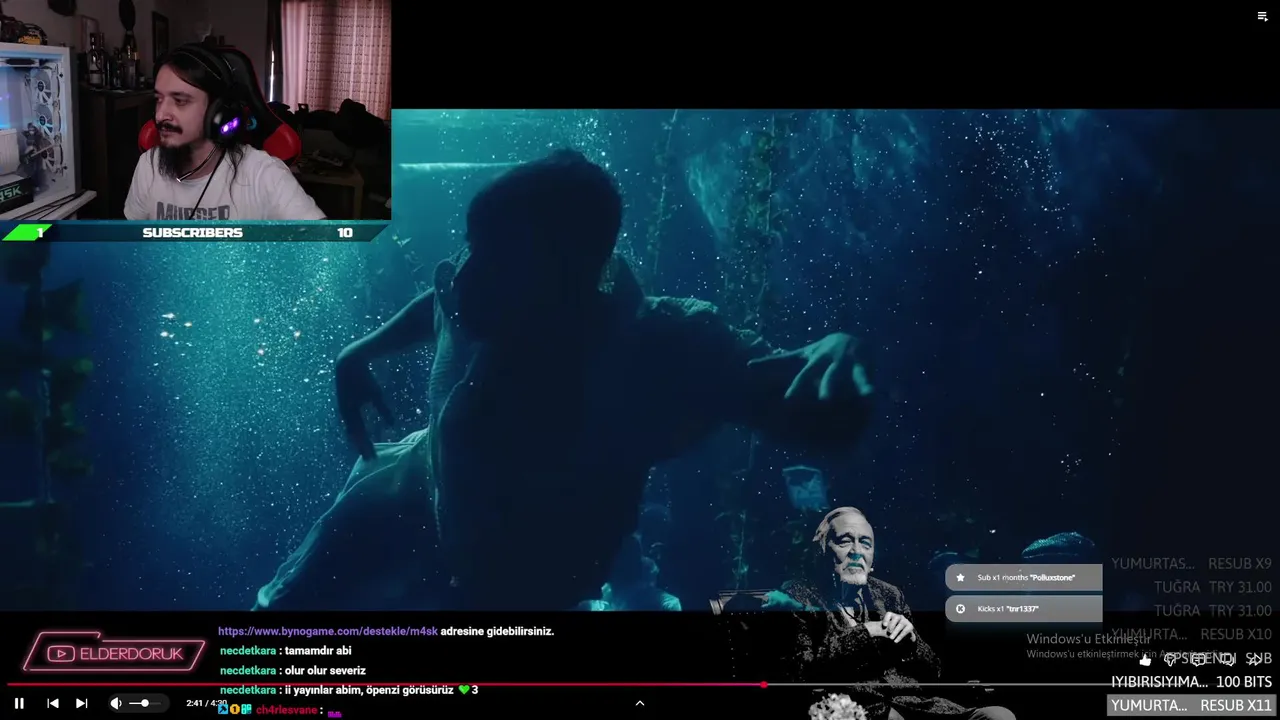Click the SUBSCRIBERS goal bar

click(x=195, y=232)
